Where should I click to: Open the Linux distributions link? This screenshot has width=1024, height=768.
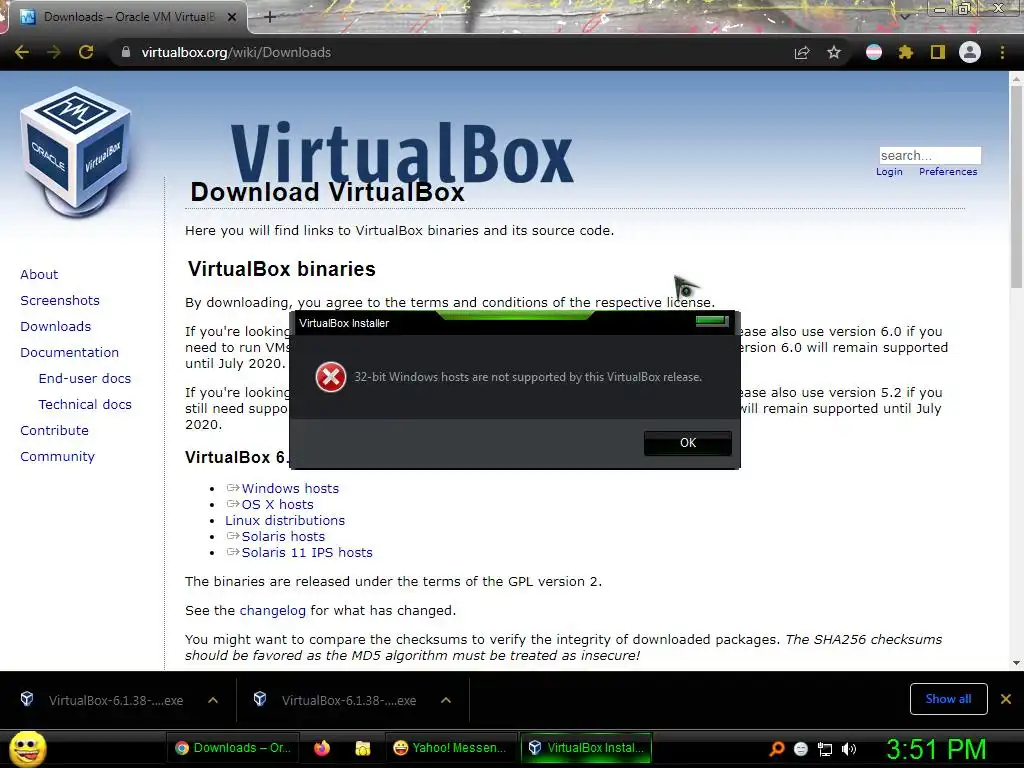(285, 520)
